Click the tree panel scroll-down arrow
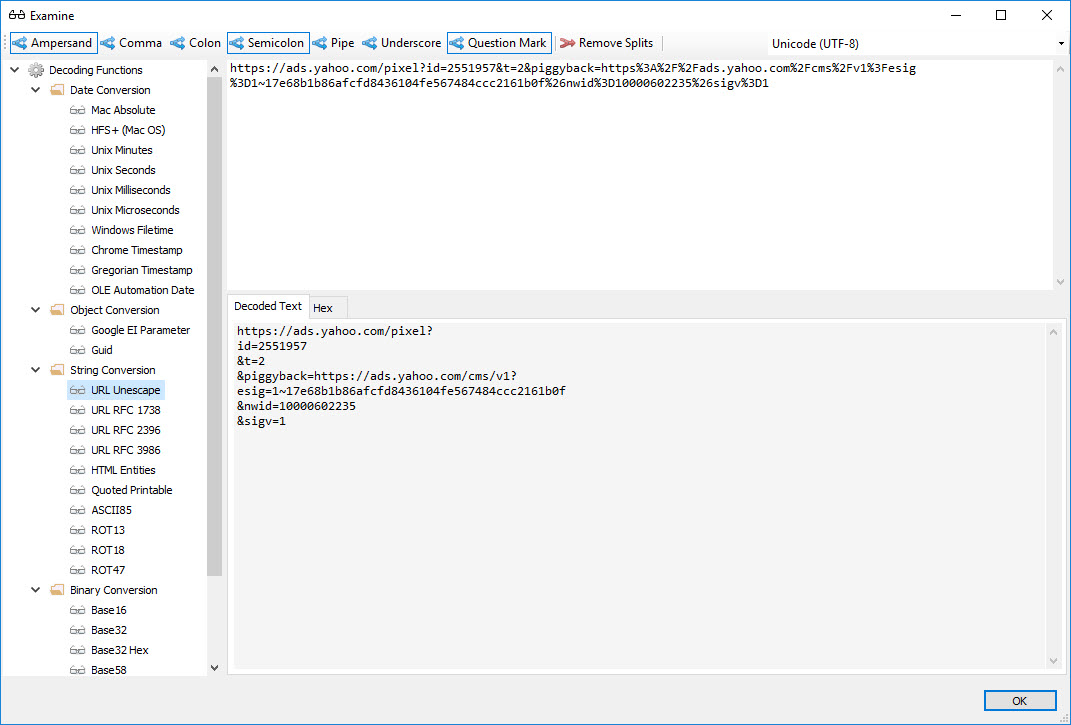The width and height of the screenshot is (1071, 725). (x=214, y=668)
